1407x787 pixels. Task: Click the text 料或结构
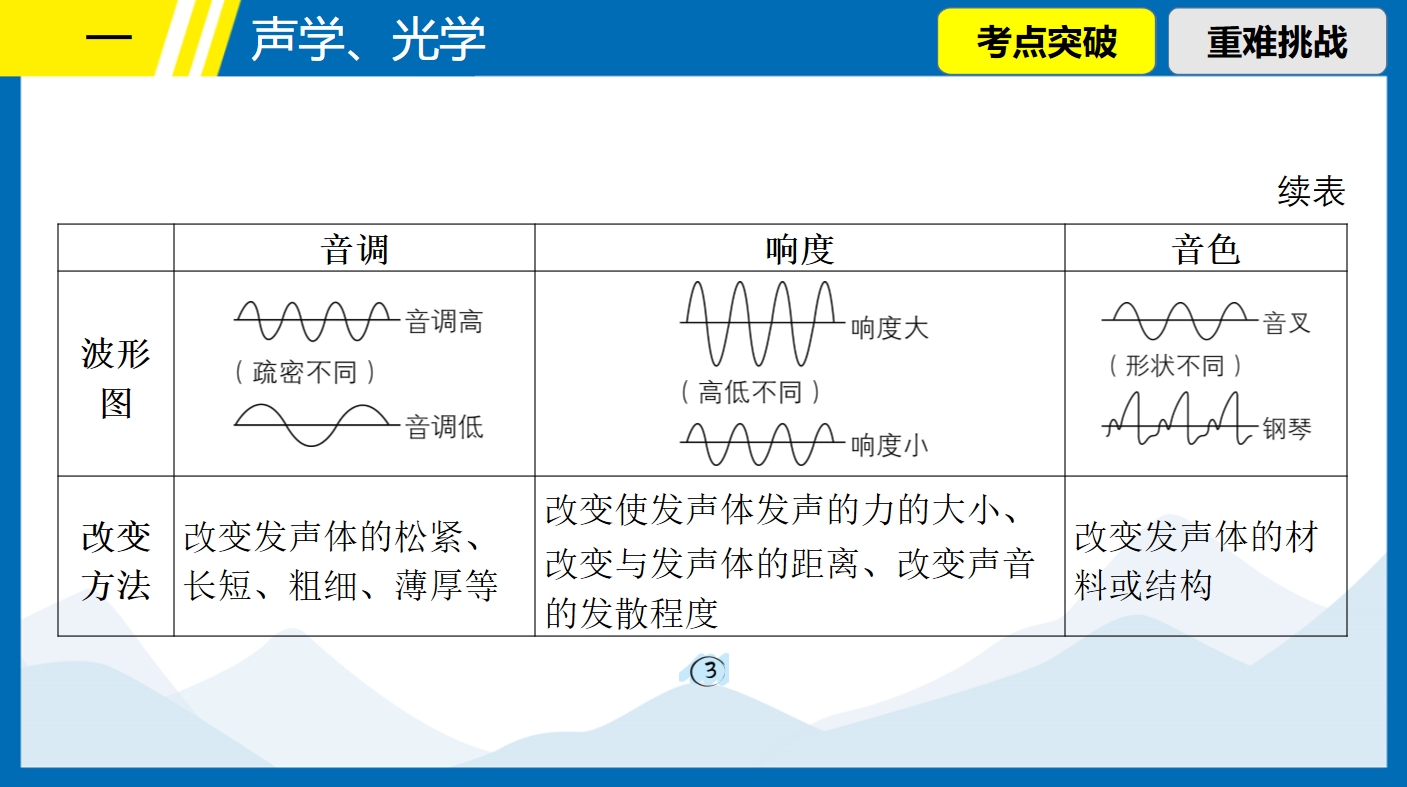pos(1143,585)
